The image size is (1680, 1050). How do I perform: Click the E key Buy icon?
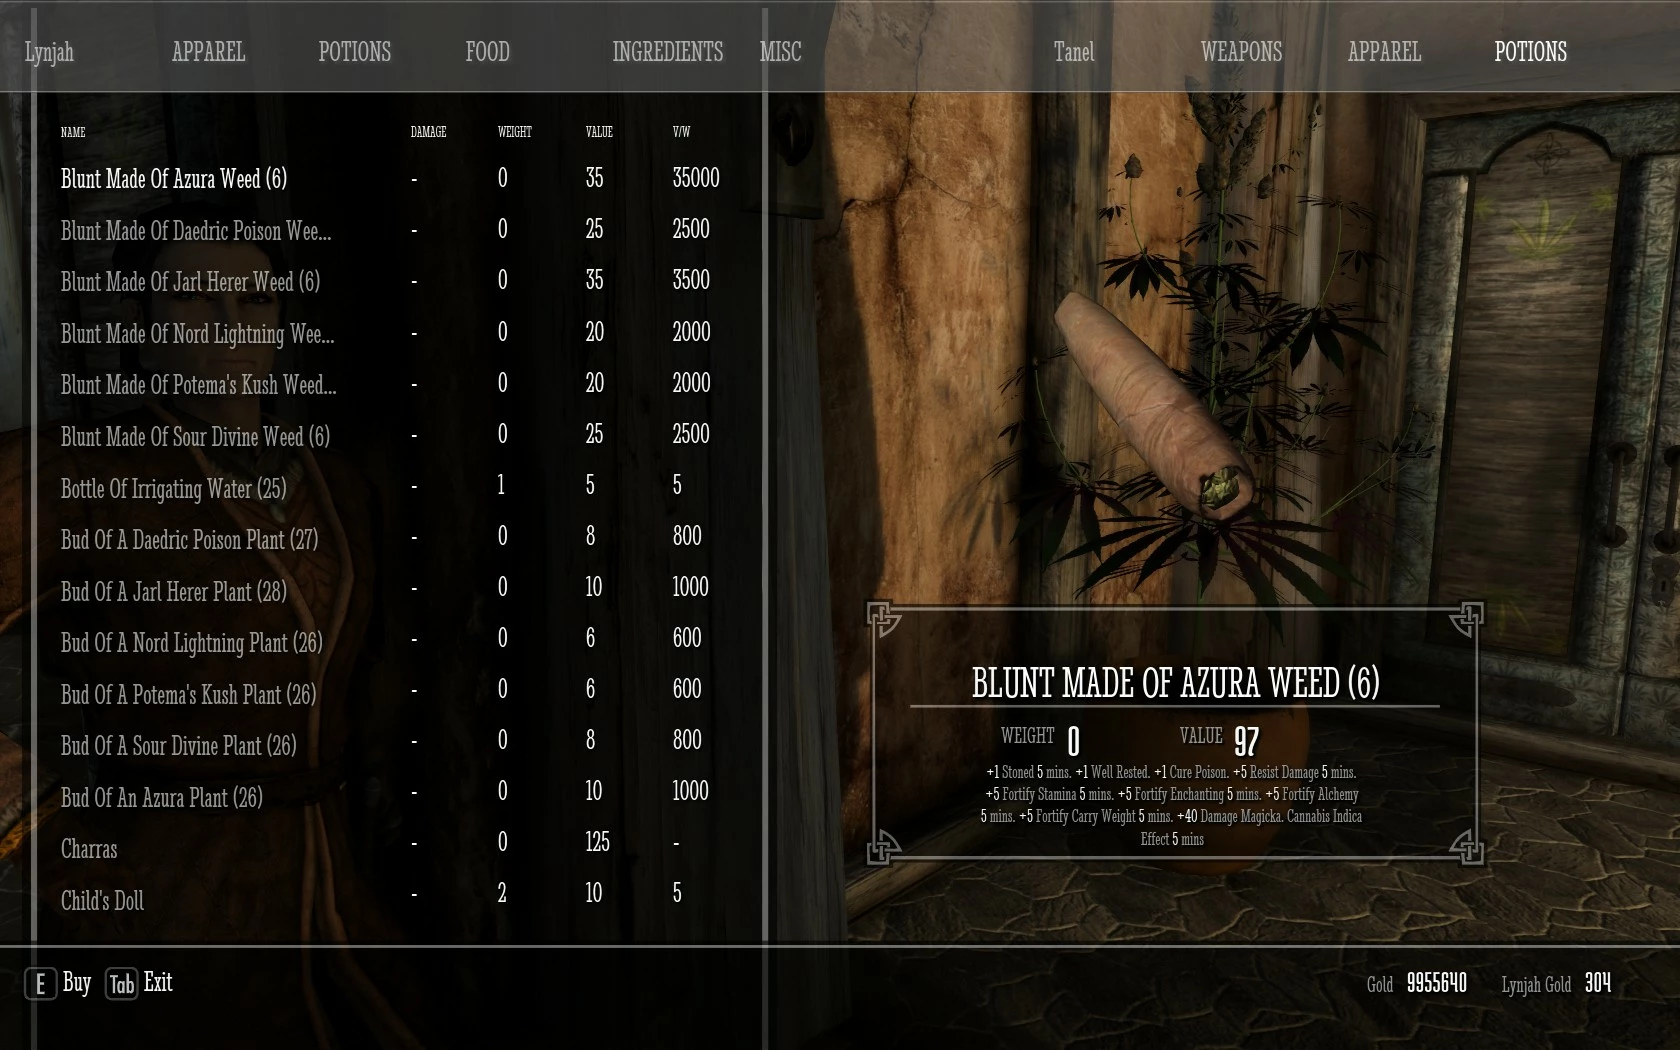(x=40, y=984)
